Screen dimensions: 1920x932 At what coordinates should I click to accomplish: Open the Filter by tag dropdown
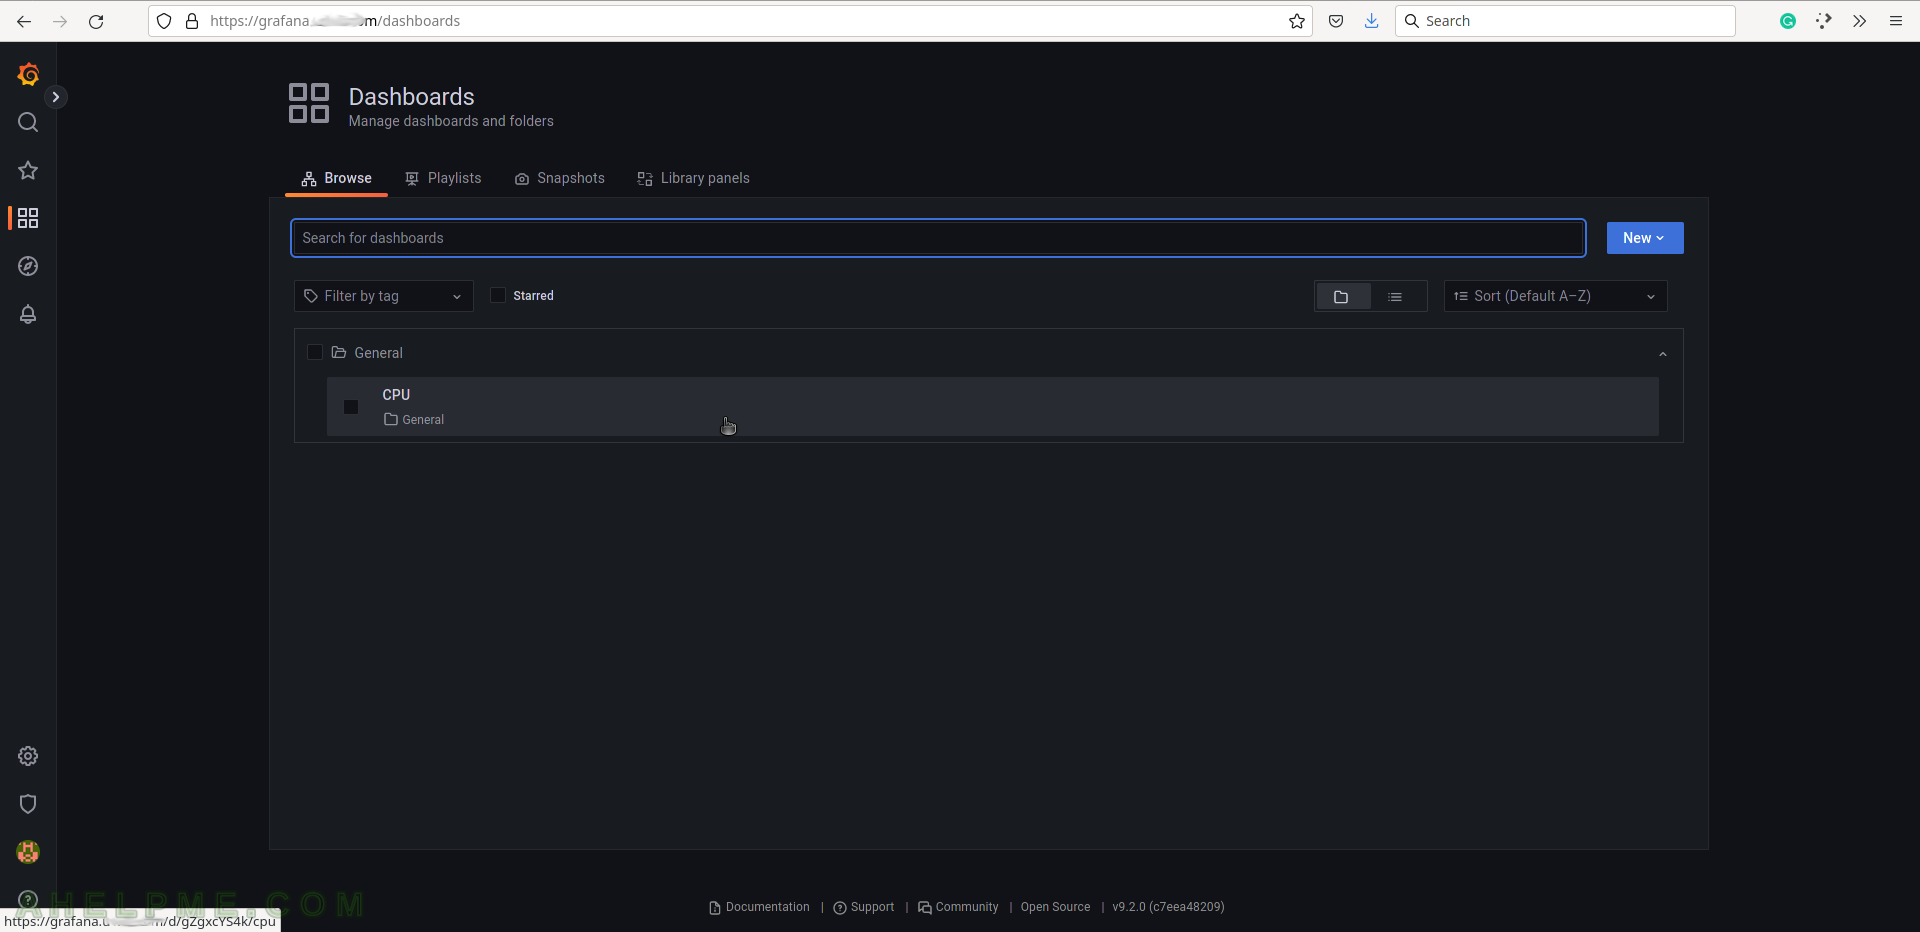tap(384, 296)
